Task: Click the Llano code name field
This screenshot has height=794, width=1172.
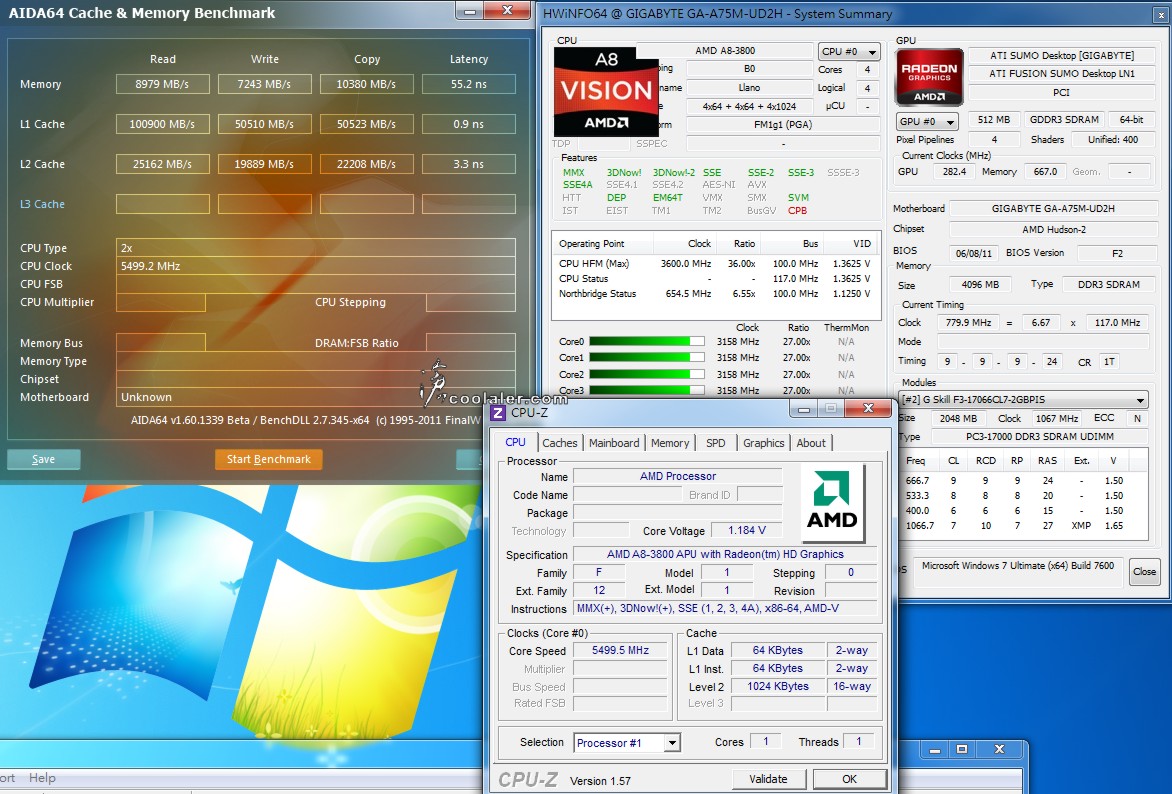Action: (x=749, y=87)
